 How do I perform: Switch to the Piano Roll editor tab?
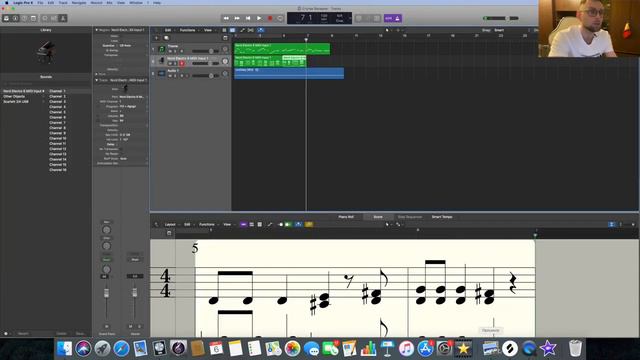click(x=346, y=217)
